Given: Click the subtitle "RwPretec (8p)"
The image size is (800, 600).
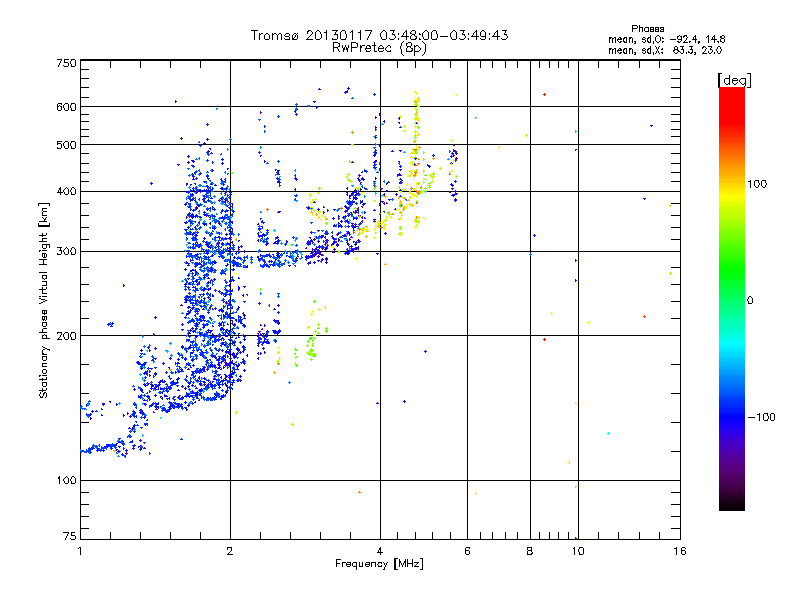Looking at the screenshot, I should coord(379,48).
